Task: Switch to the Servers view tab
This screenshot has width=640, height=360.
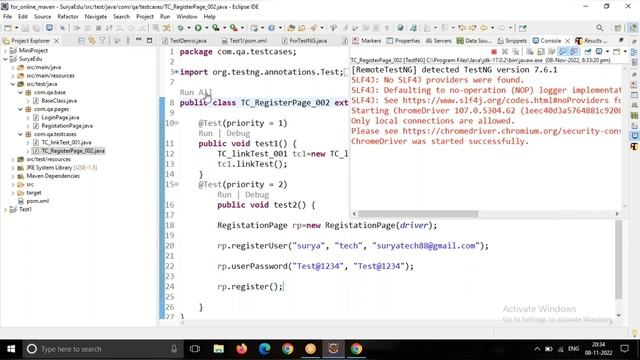Action: point(438,41)
